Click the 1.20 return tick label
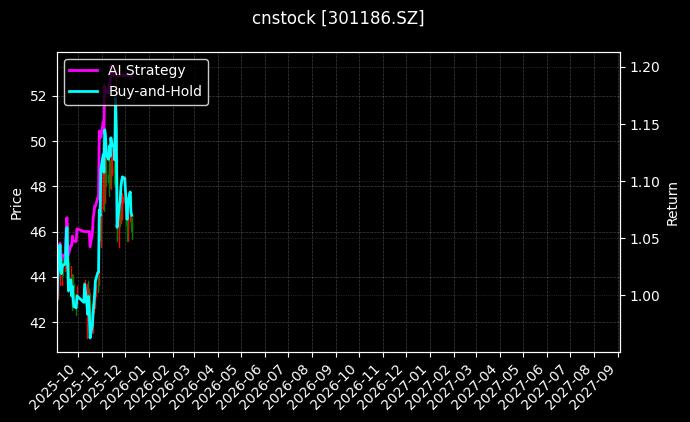690x422 pixels. pyautogui.click(x=645, y=67)
